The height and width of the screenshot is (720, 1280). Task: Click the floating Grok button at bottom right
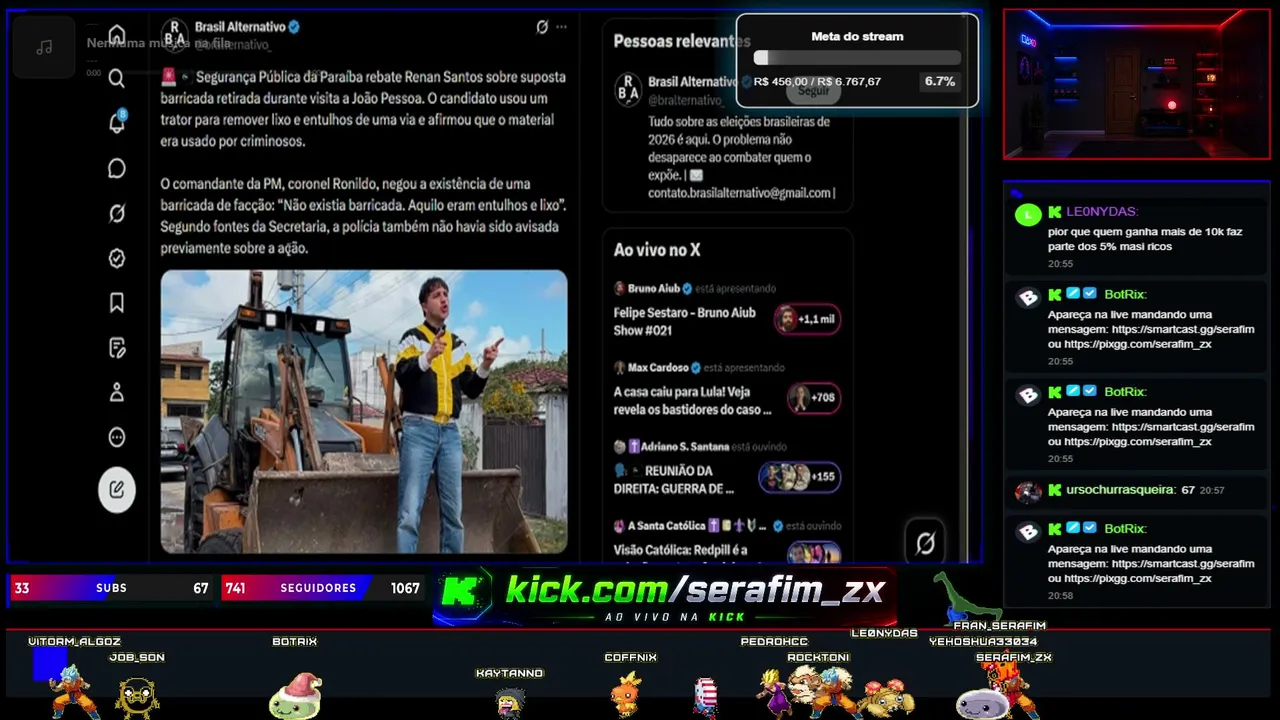tap(925, 543)
